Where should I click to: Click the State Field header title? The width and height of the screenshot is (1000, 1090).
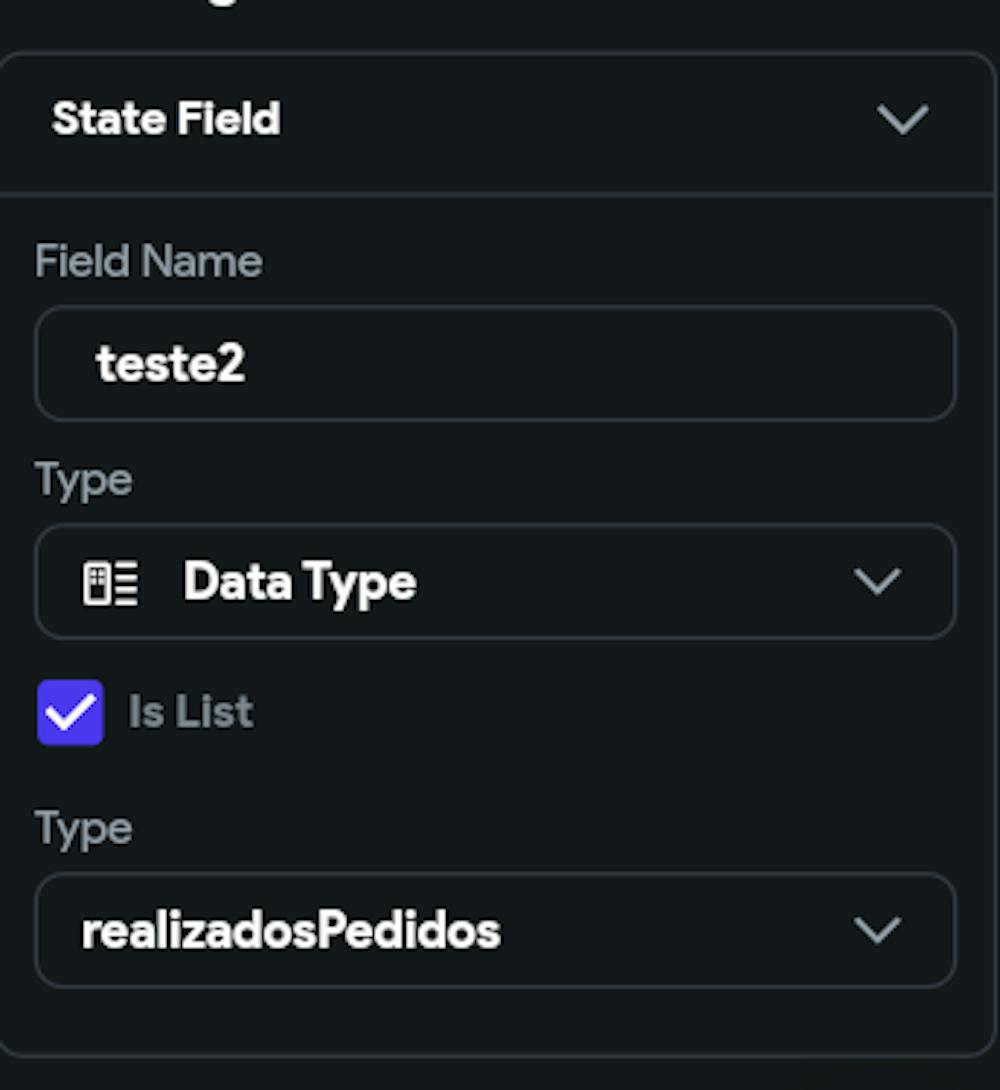(x=166, y=119)
